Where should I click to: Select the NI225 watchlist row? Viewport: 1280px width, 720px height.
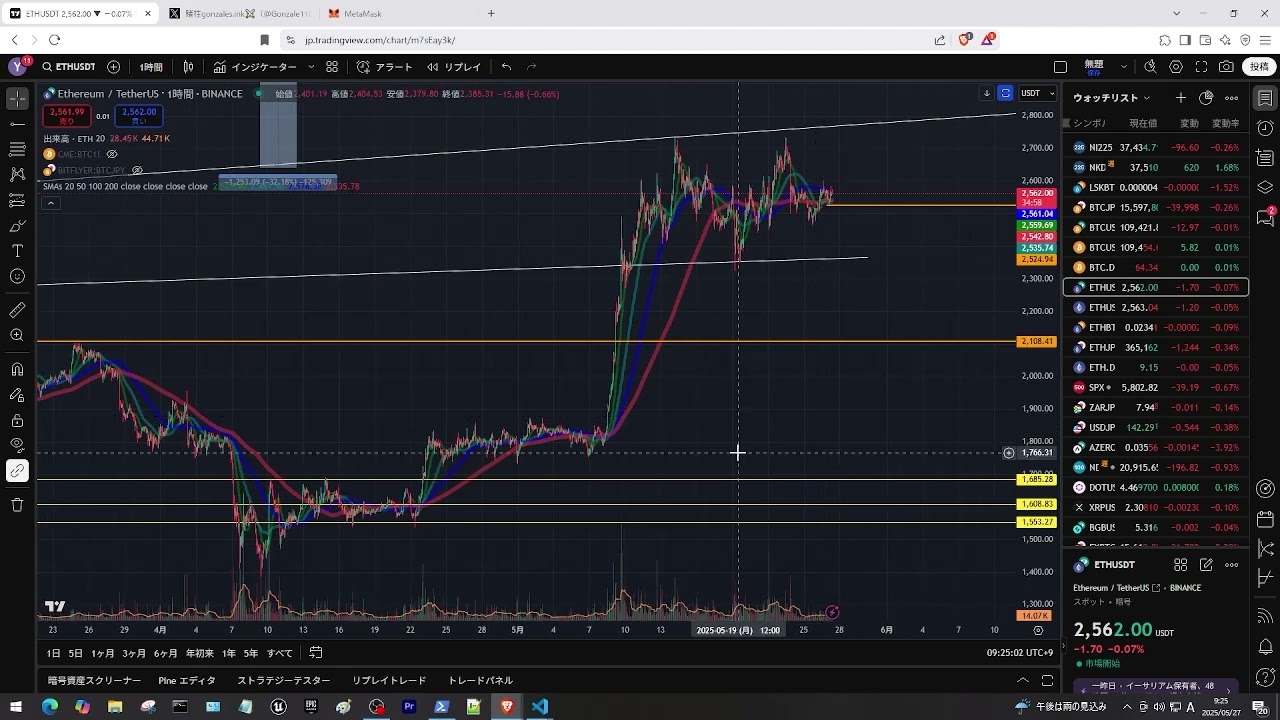tap(1155, 147)
